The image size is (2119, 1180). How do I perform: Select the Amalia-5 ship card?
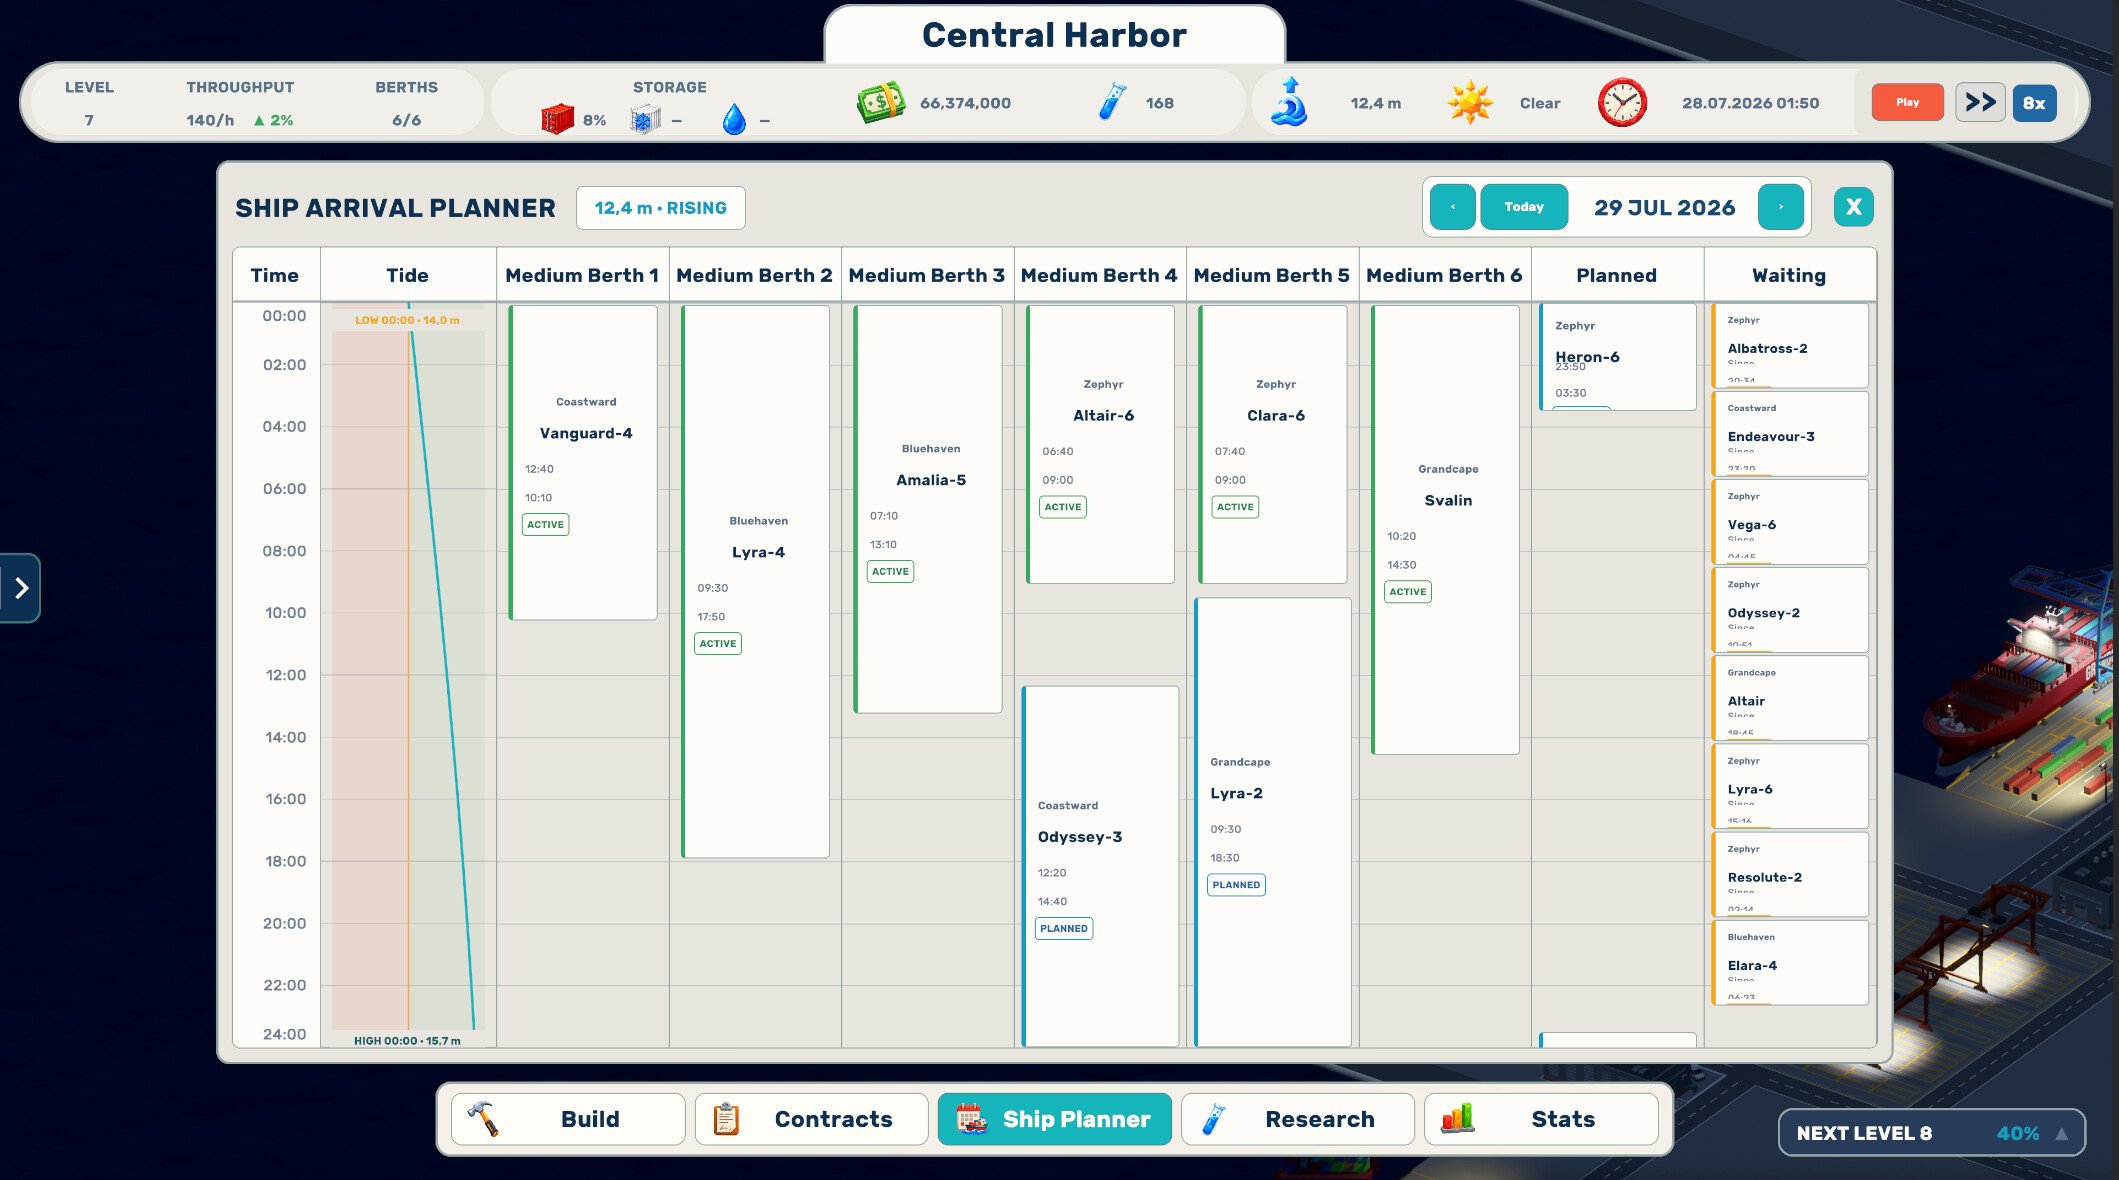point(928,509)
